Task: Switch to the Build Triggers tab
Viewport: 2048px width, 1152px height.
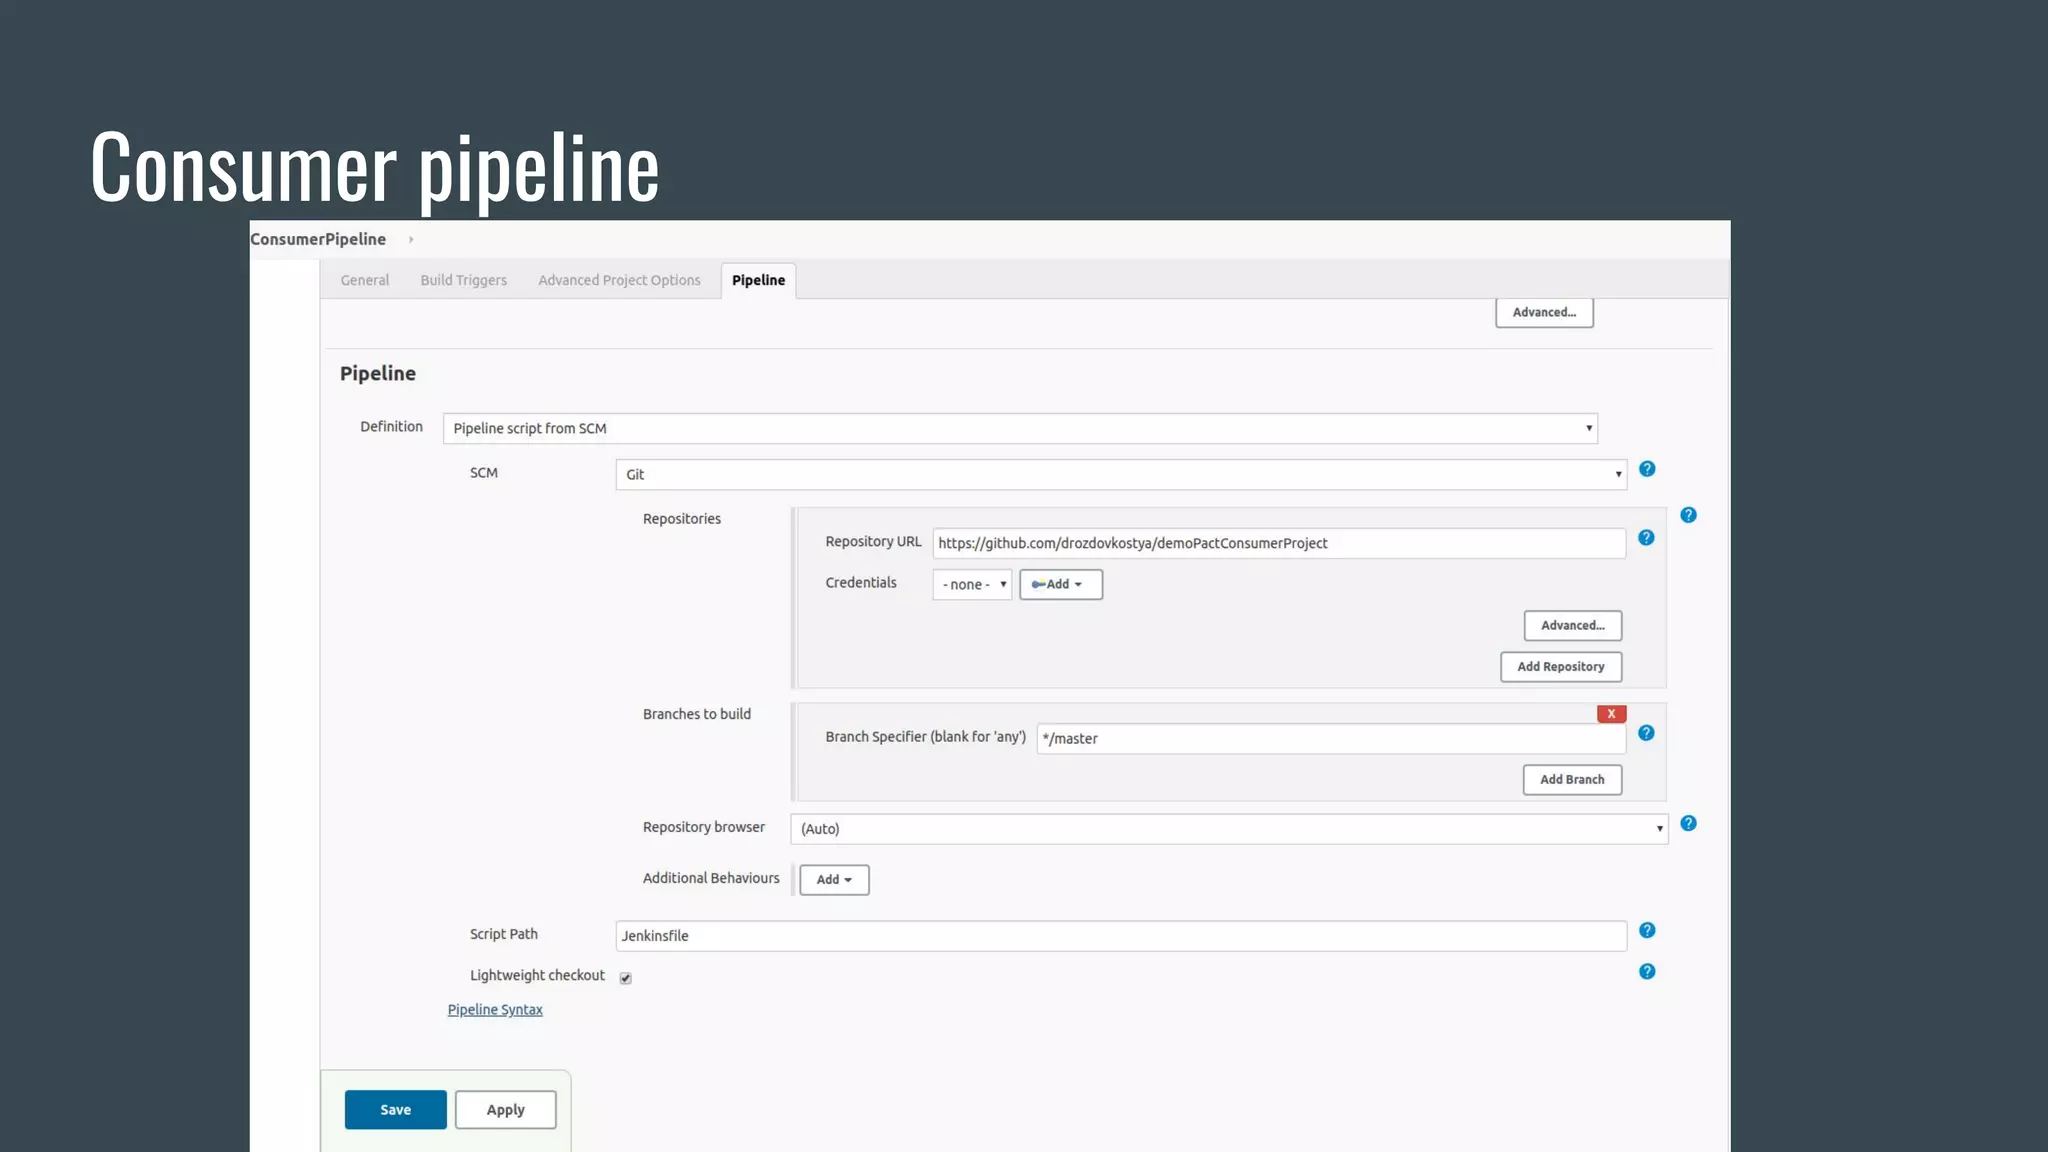Action: pyautogui.click(x=463, y=280)
